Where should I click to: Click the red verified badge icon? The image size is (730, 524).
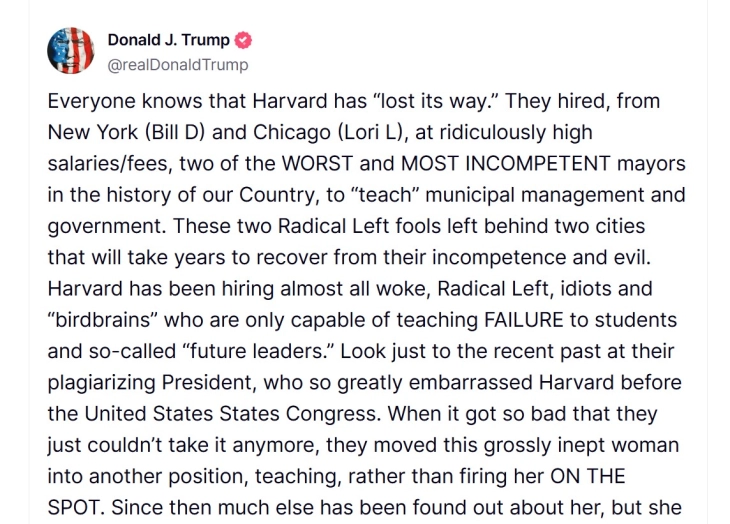243,41
